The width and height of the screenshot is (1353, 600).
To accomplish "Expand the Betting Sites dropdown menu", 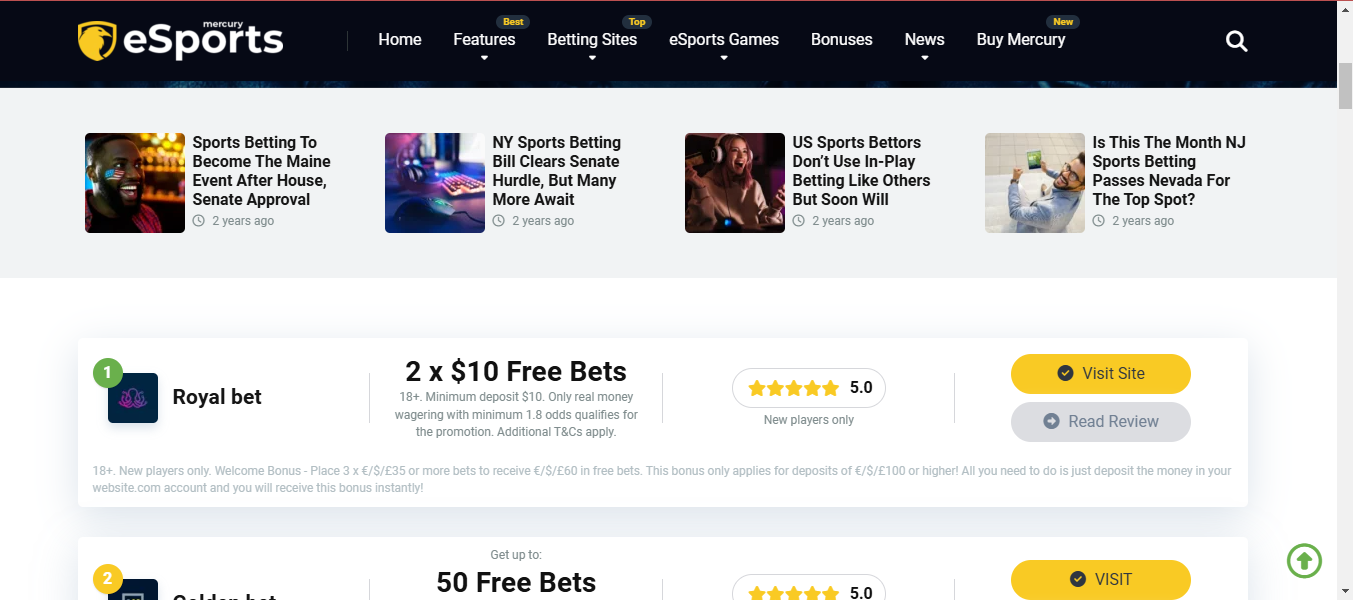I will (x=592, y=40).
